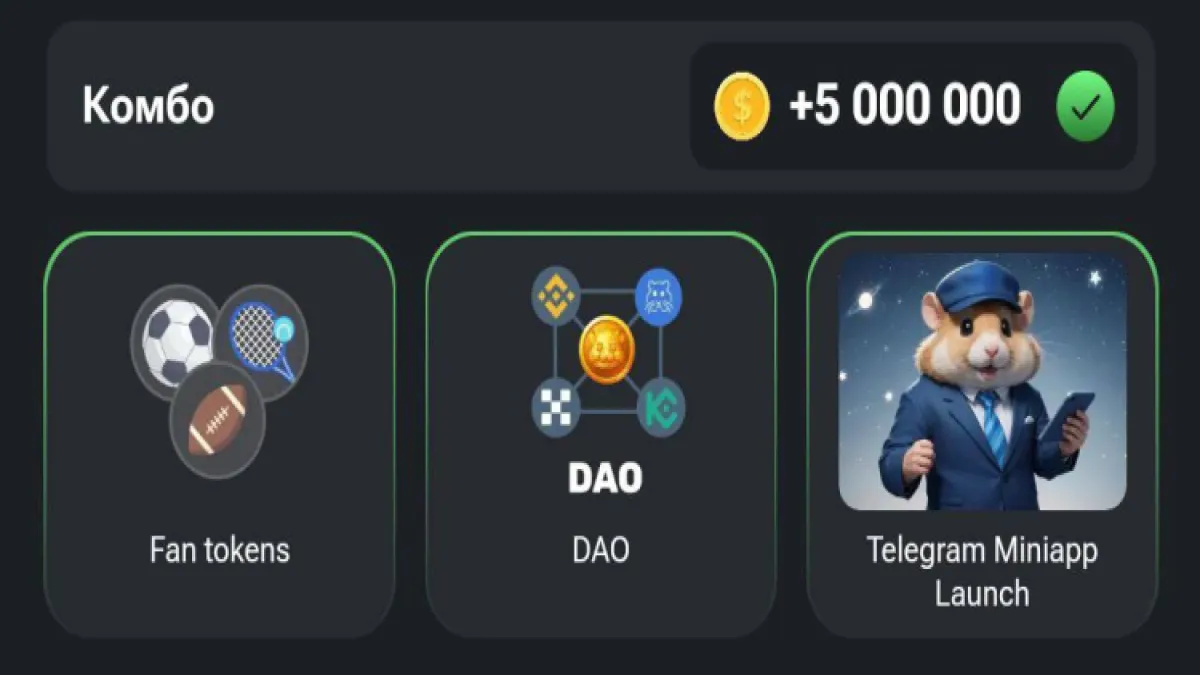
Task: Click the hamster in suit thumbnail
Action: coord(982,381)
